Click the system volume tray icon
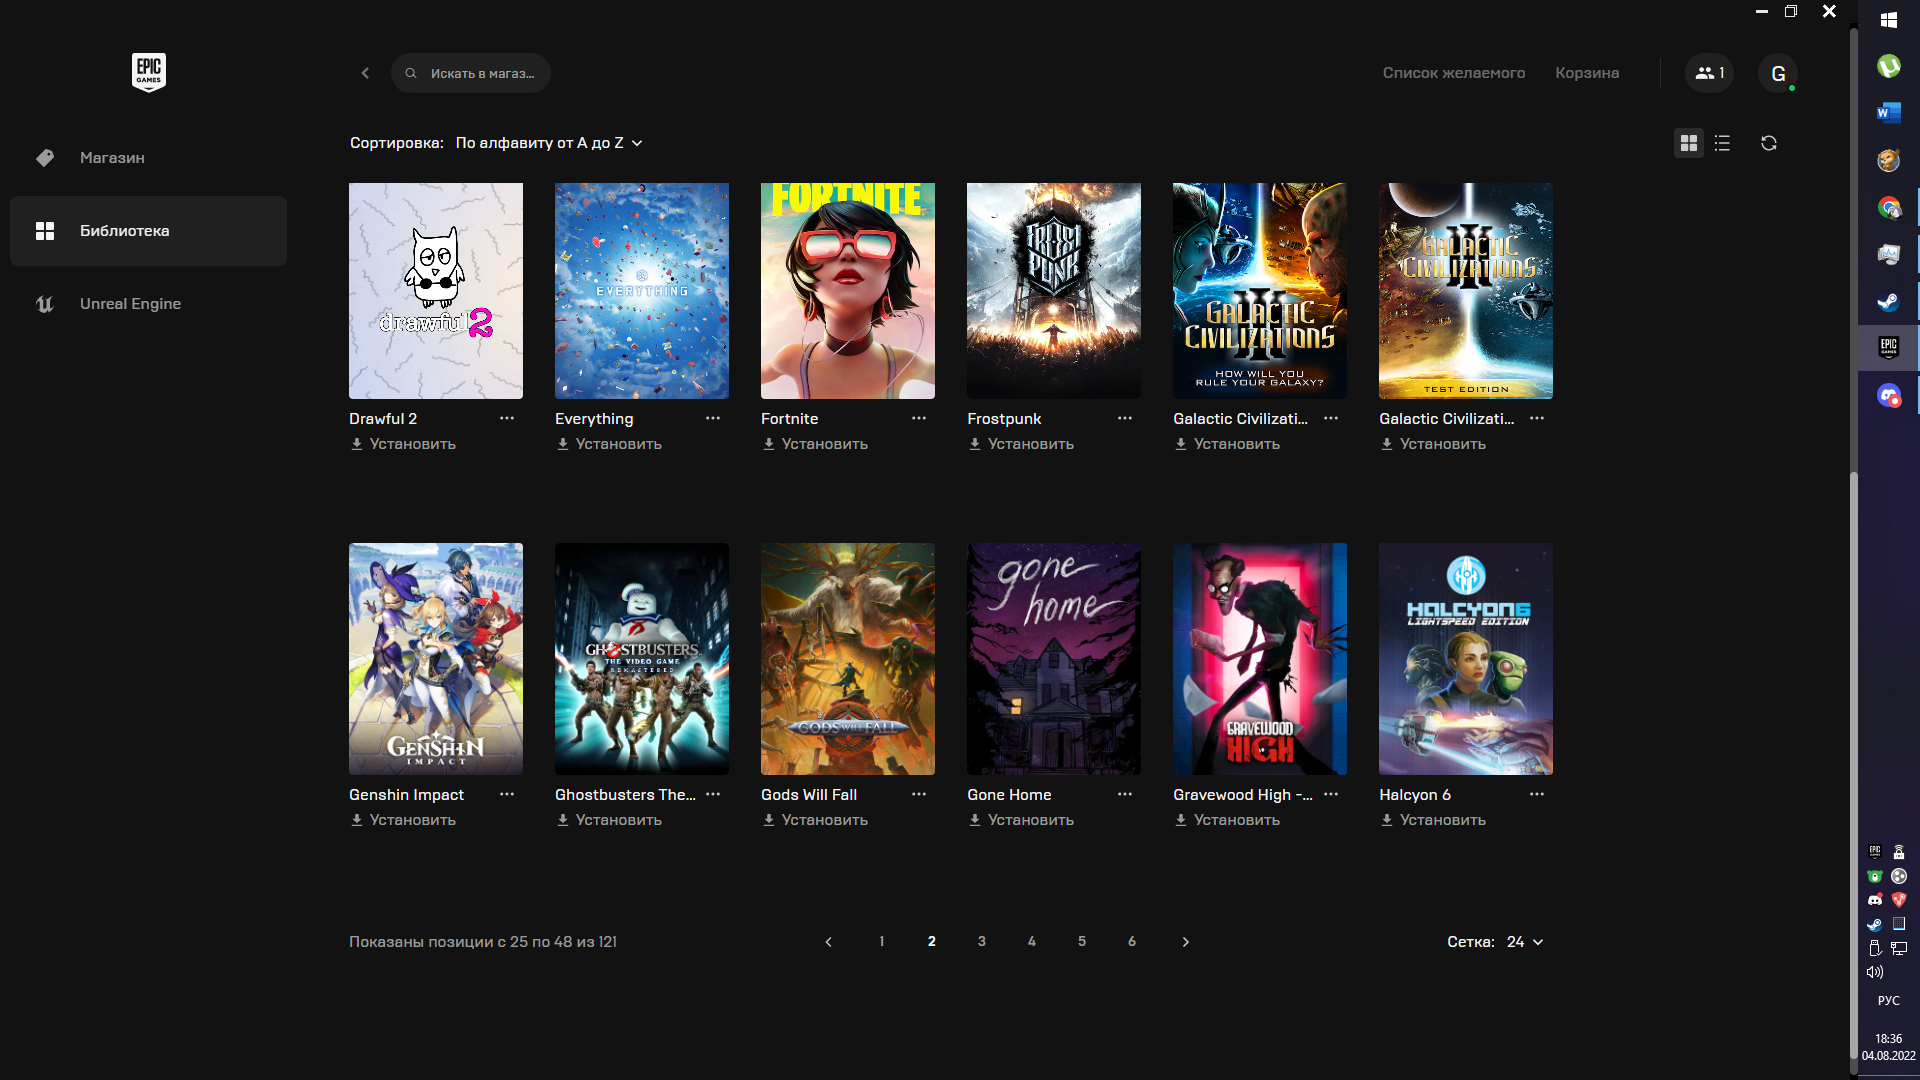Screen dimensions: 1920x1080 pos(1875,972)
